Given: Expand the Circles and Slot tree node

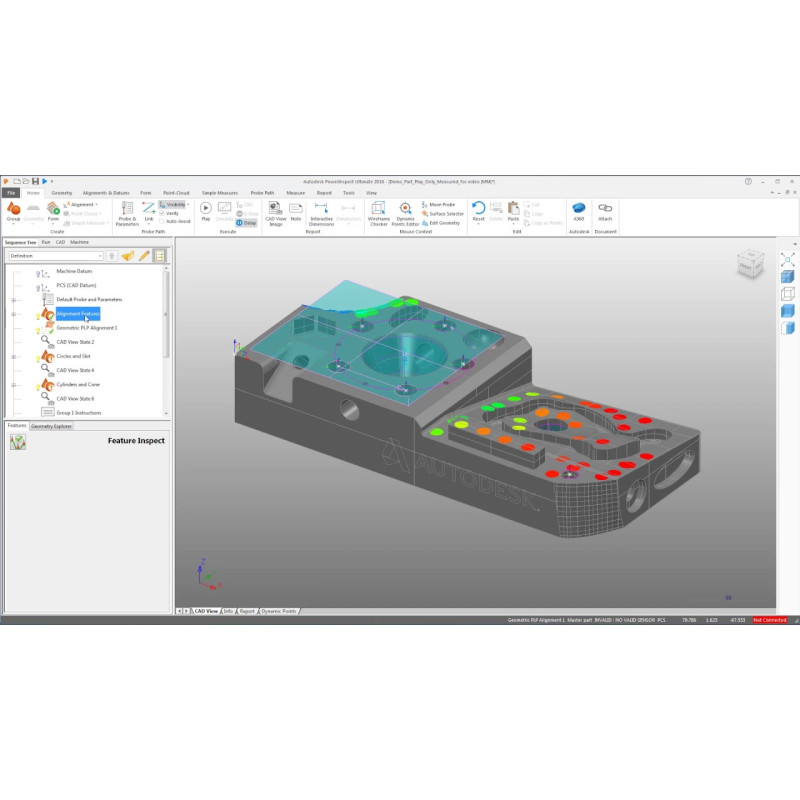Looking at the screenshot, I should coord(13,356).
